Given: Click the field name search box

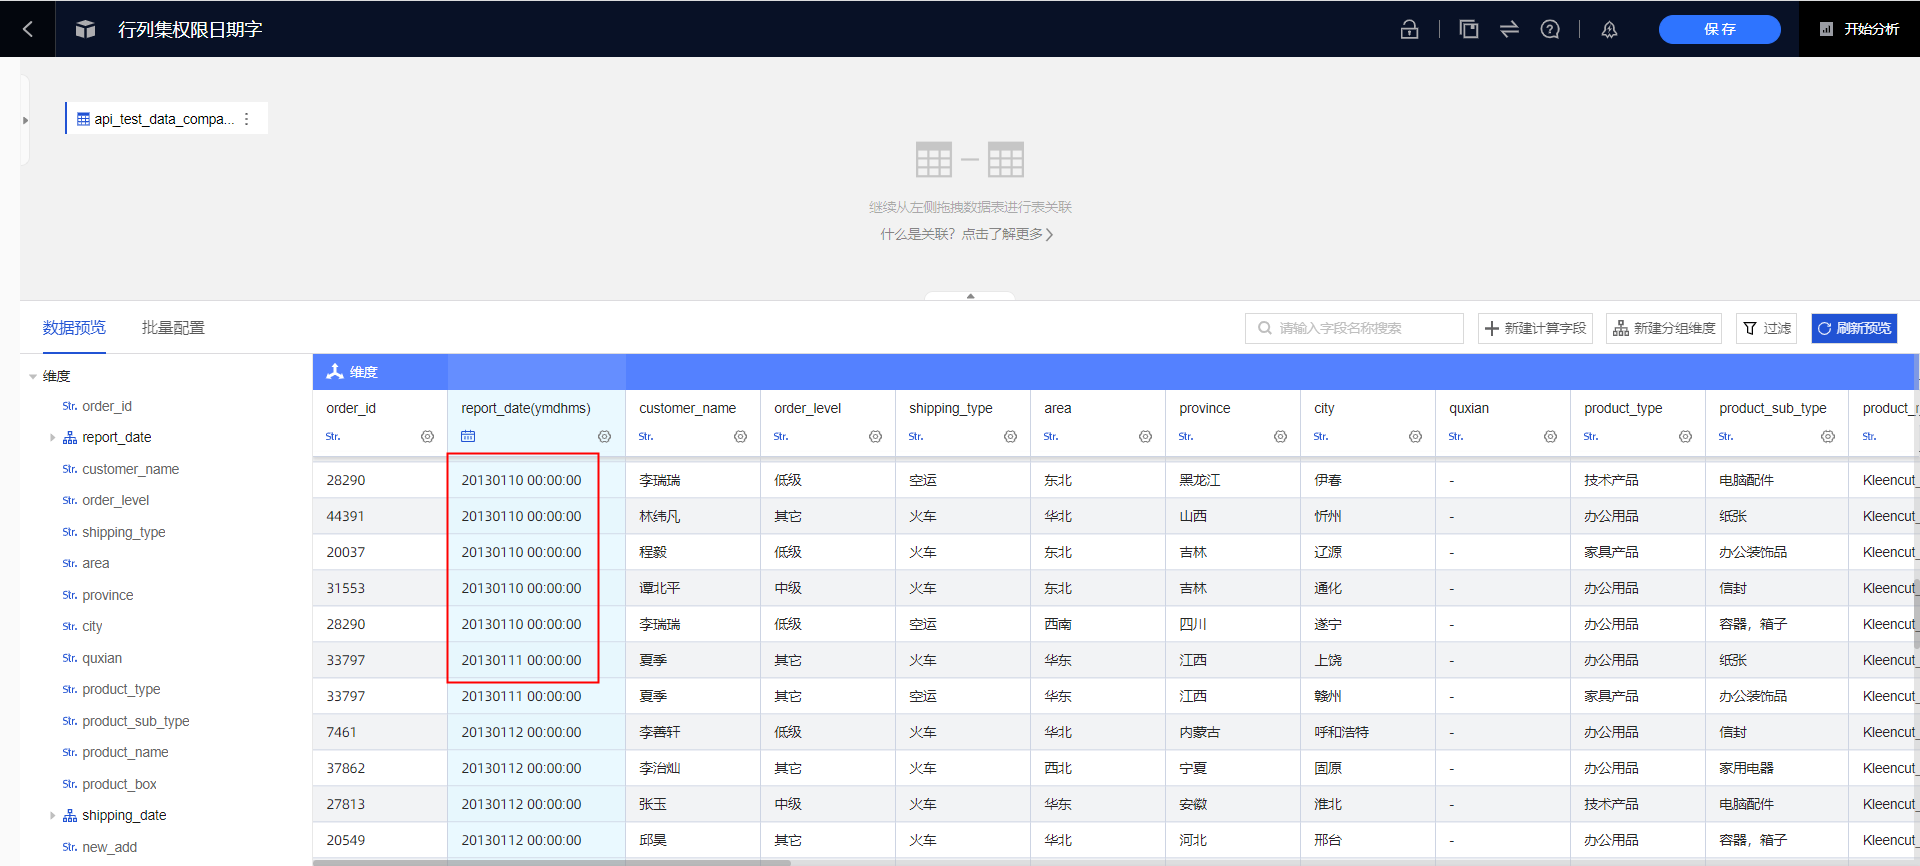Looking at the screenshot, I should [x=1355, y=328].
